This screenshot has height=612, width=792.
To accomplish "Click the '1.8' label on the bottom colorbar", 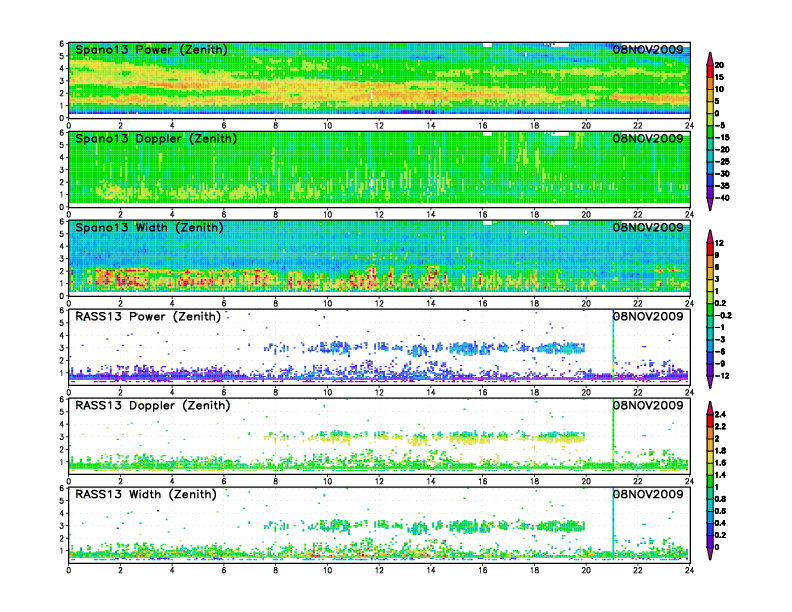I will 720,451.
